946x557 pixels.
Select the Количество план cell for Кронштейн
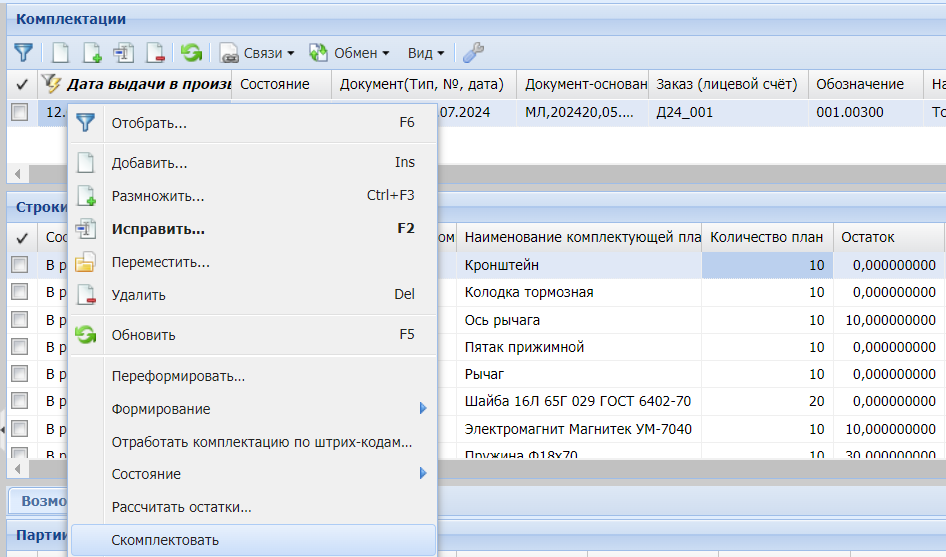767,265
